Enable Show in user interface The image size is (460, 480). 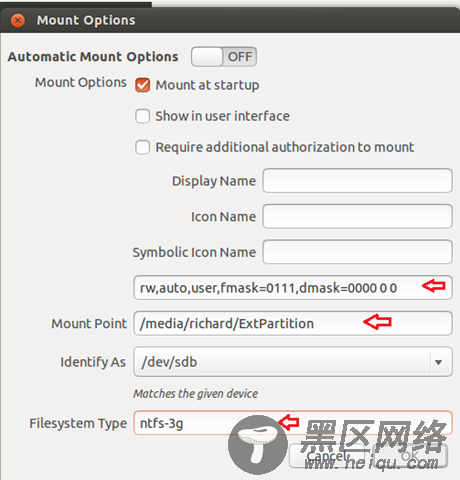click(142, 116)
